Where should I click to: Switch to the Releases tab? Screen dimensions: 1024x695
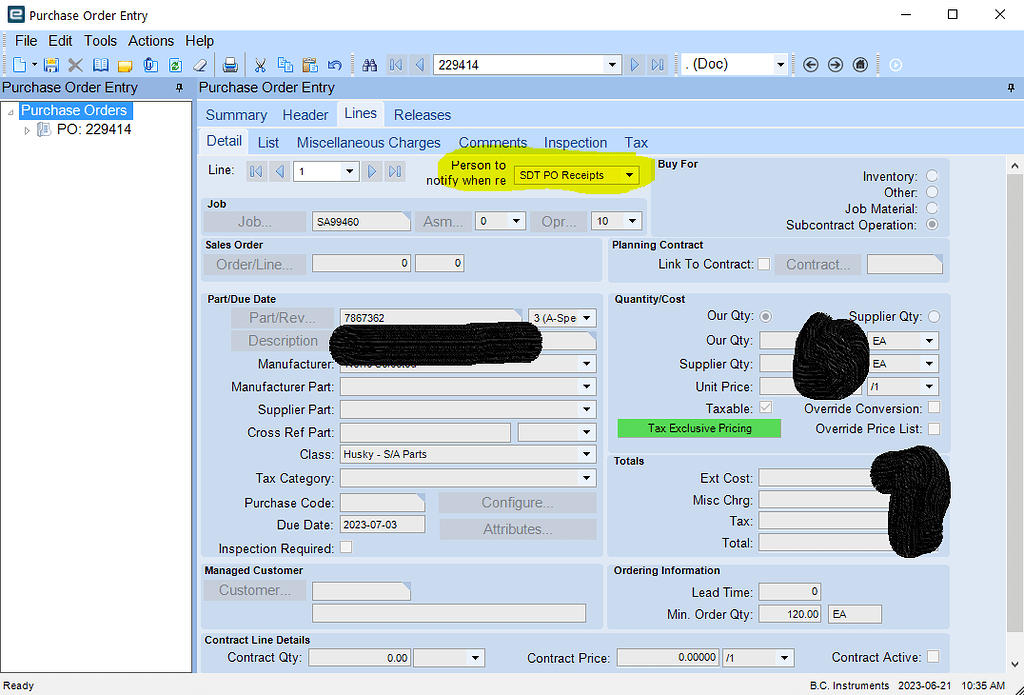coord(421,115)
